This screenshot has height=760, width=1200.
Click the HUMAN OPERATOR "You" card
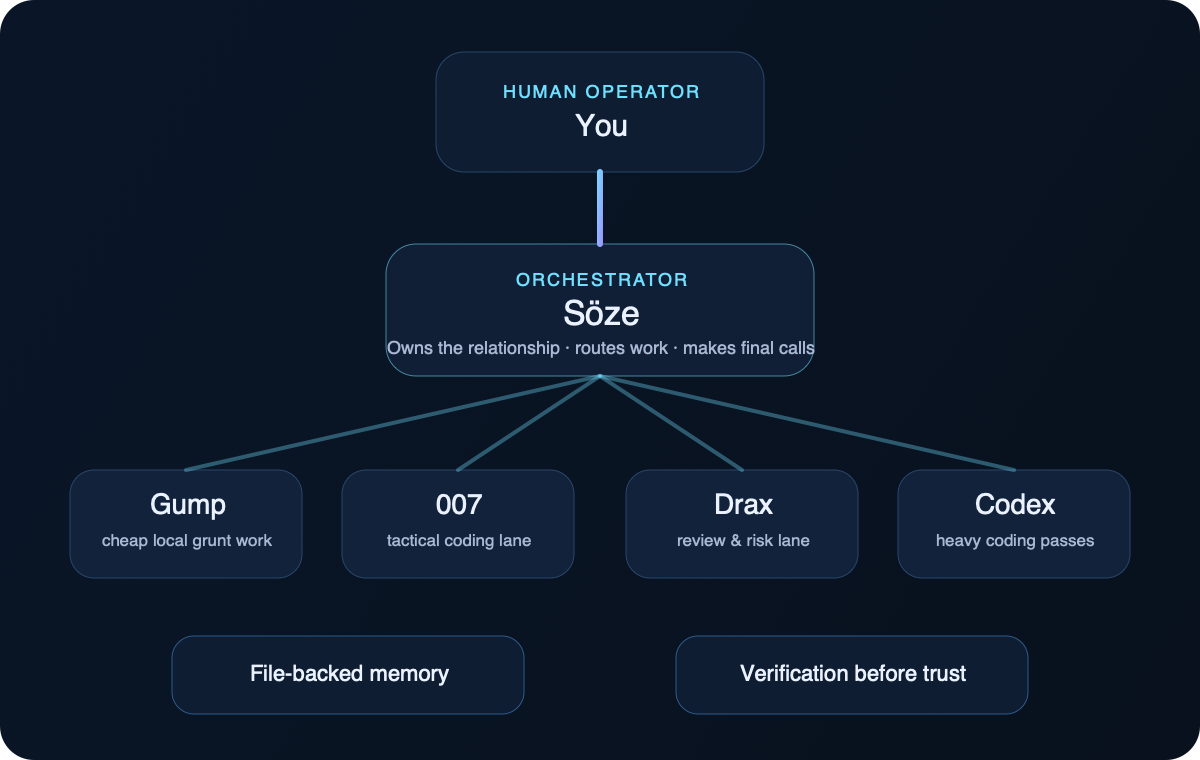(600, 111)
